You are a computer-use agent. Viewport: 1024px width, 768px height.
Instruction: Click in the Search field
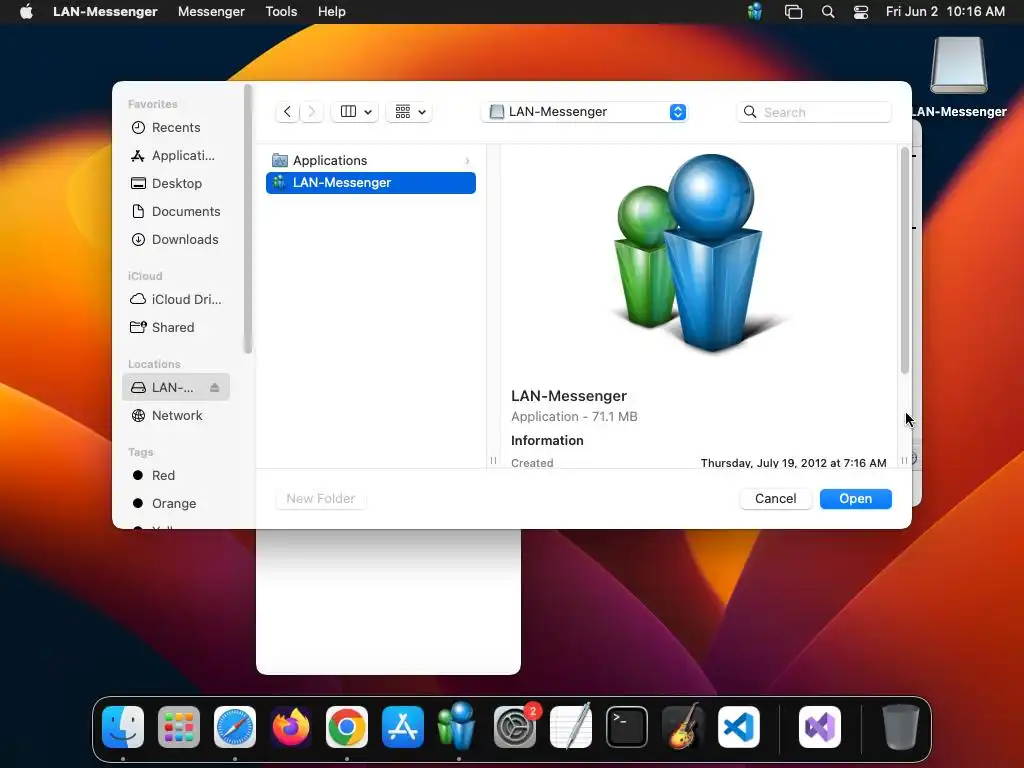(814, 112)
